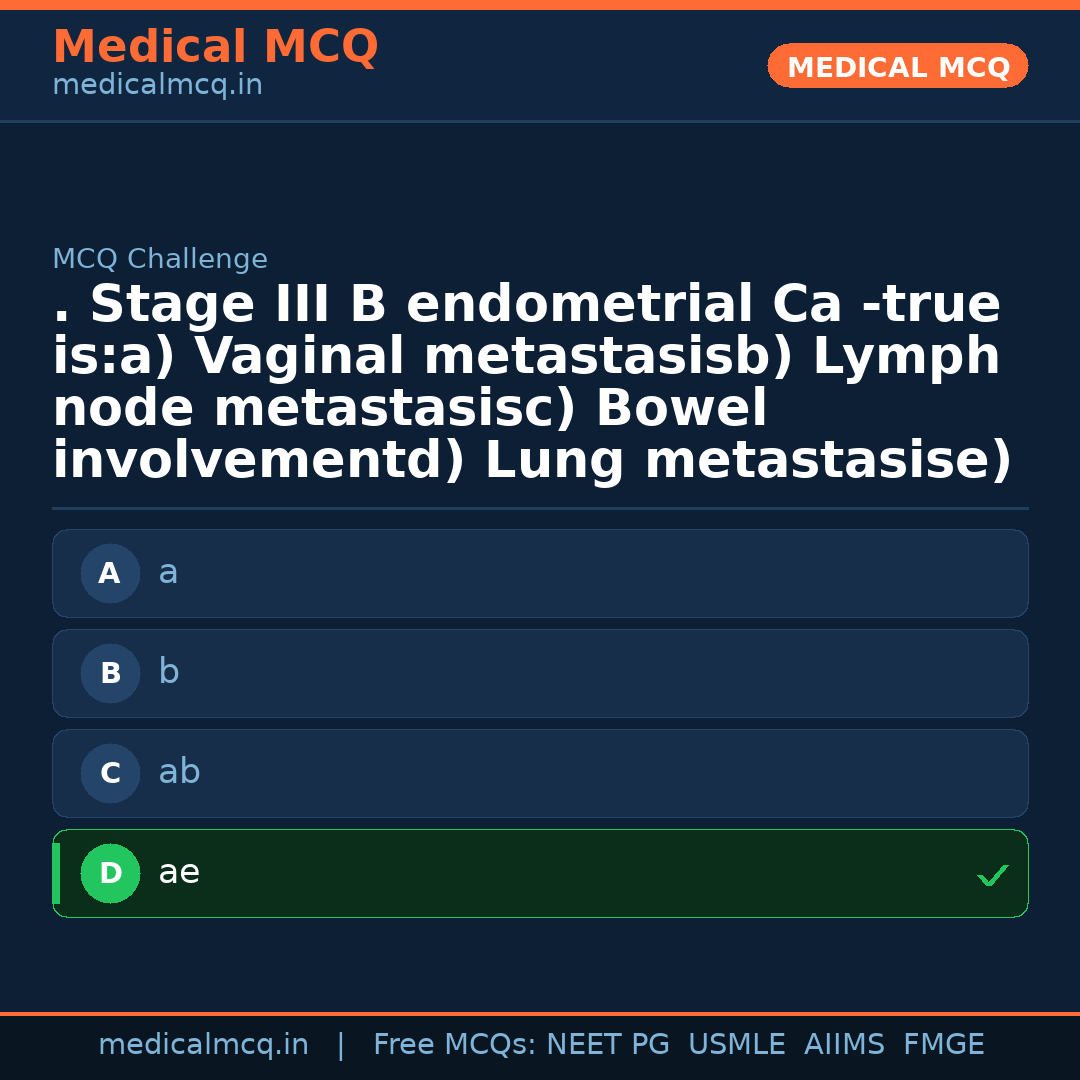Click the circular B badge icon
This screenshot has width=1080, height=1080.
tap(110, 673)
